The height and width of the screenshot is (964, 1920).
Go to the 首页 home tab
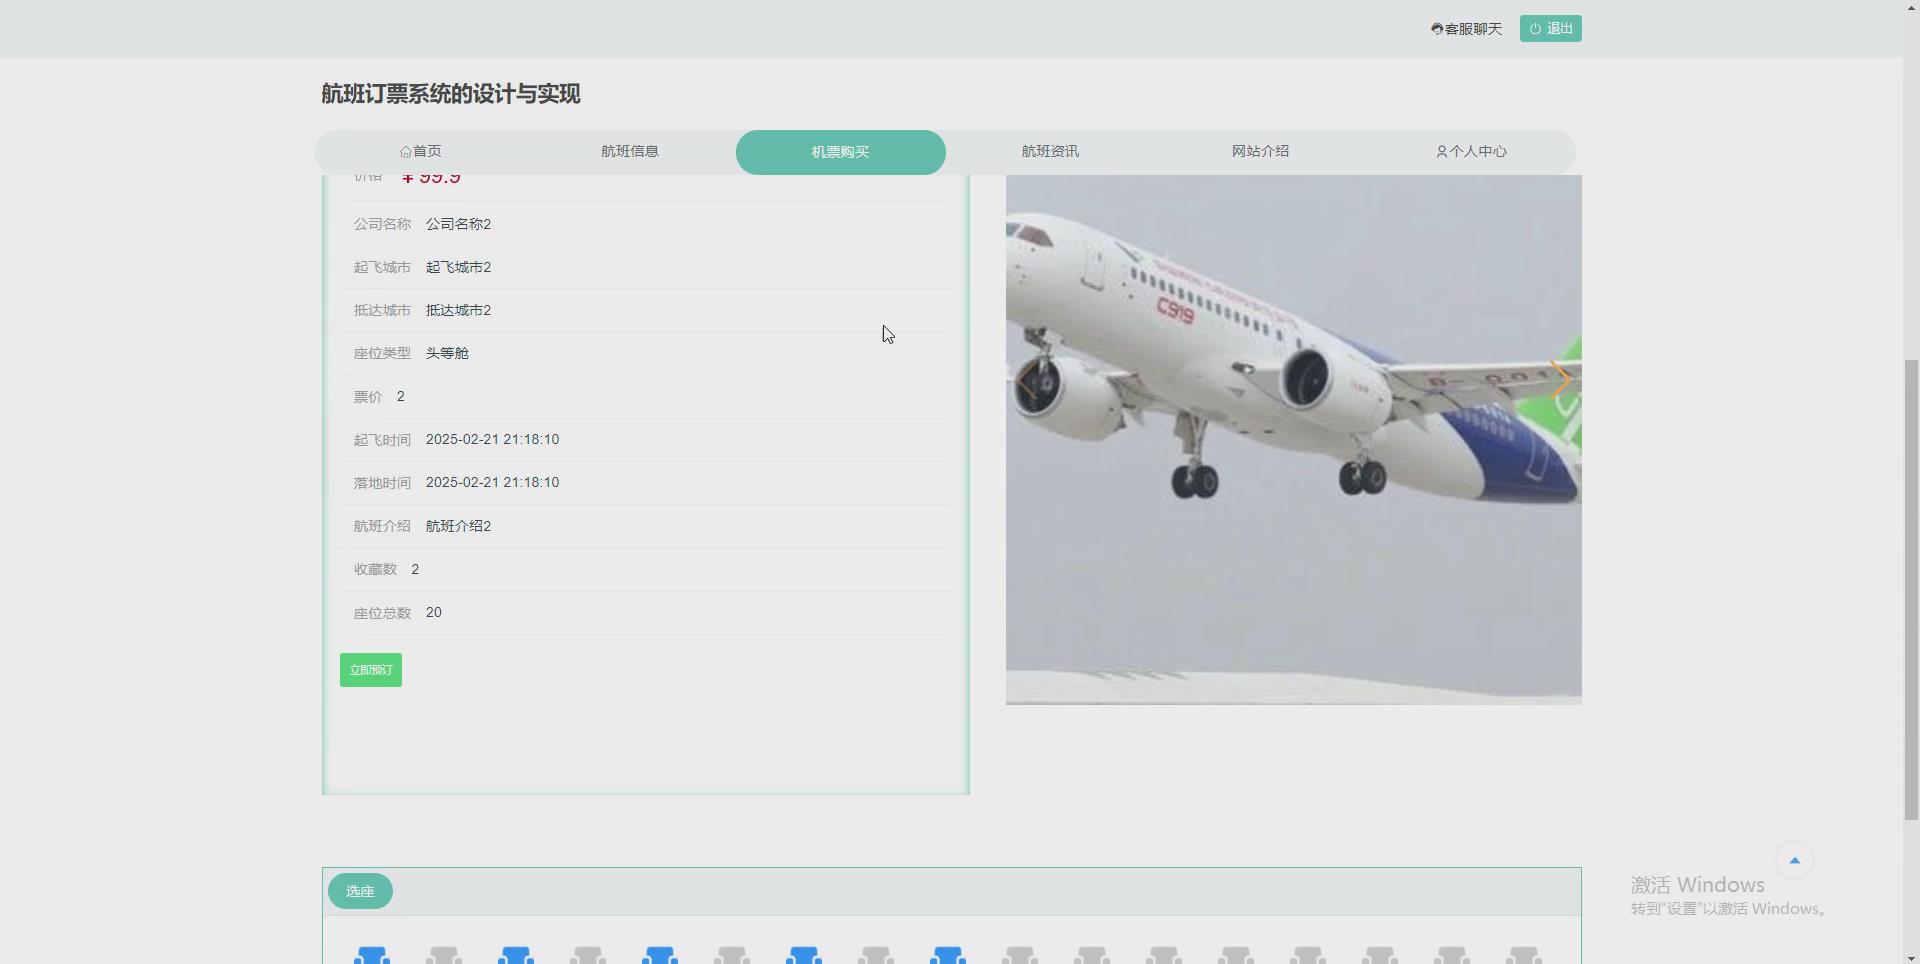[x=420, y=152]
